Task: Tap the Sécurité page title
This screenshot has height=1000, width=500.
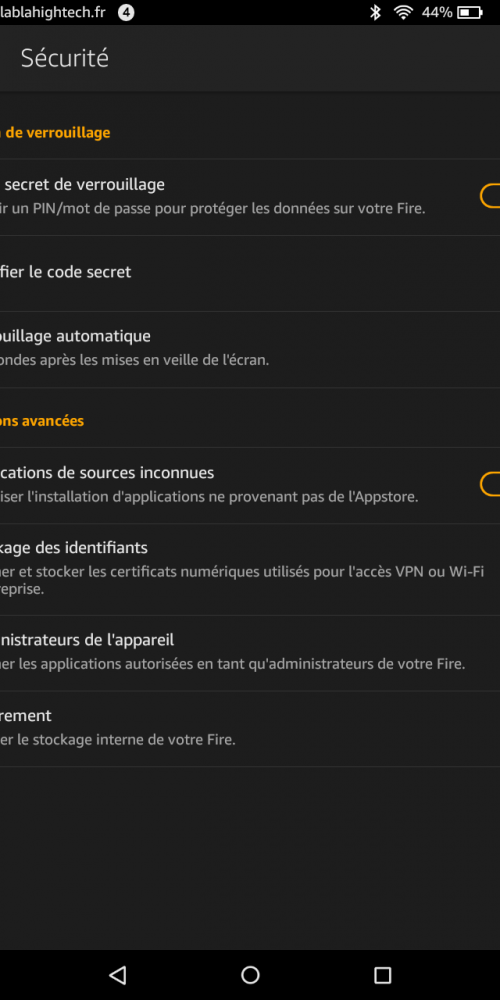Action: pos(64,58)
